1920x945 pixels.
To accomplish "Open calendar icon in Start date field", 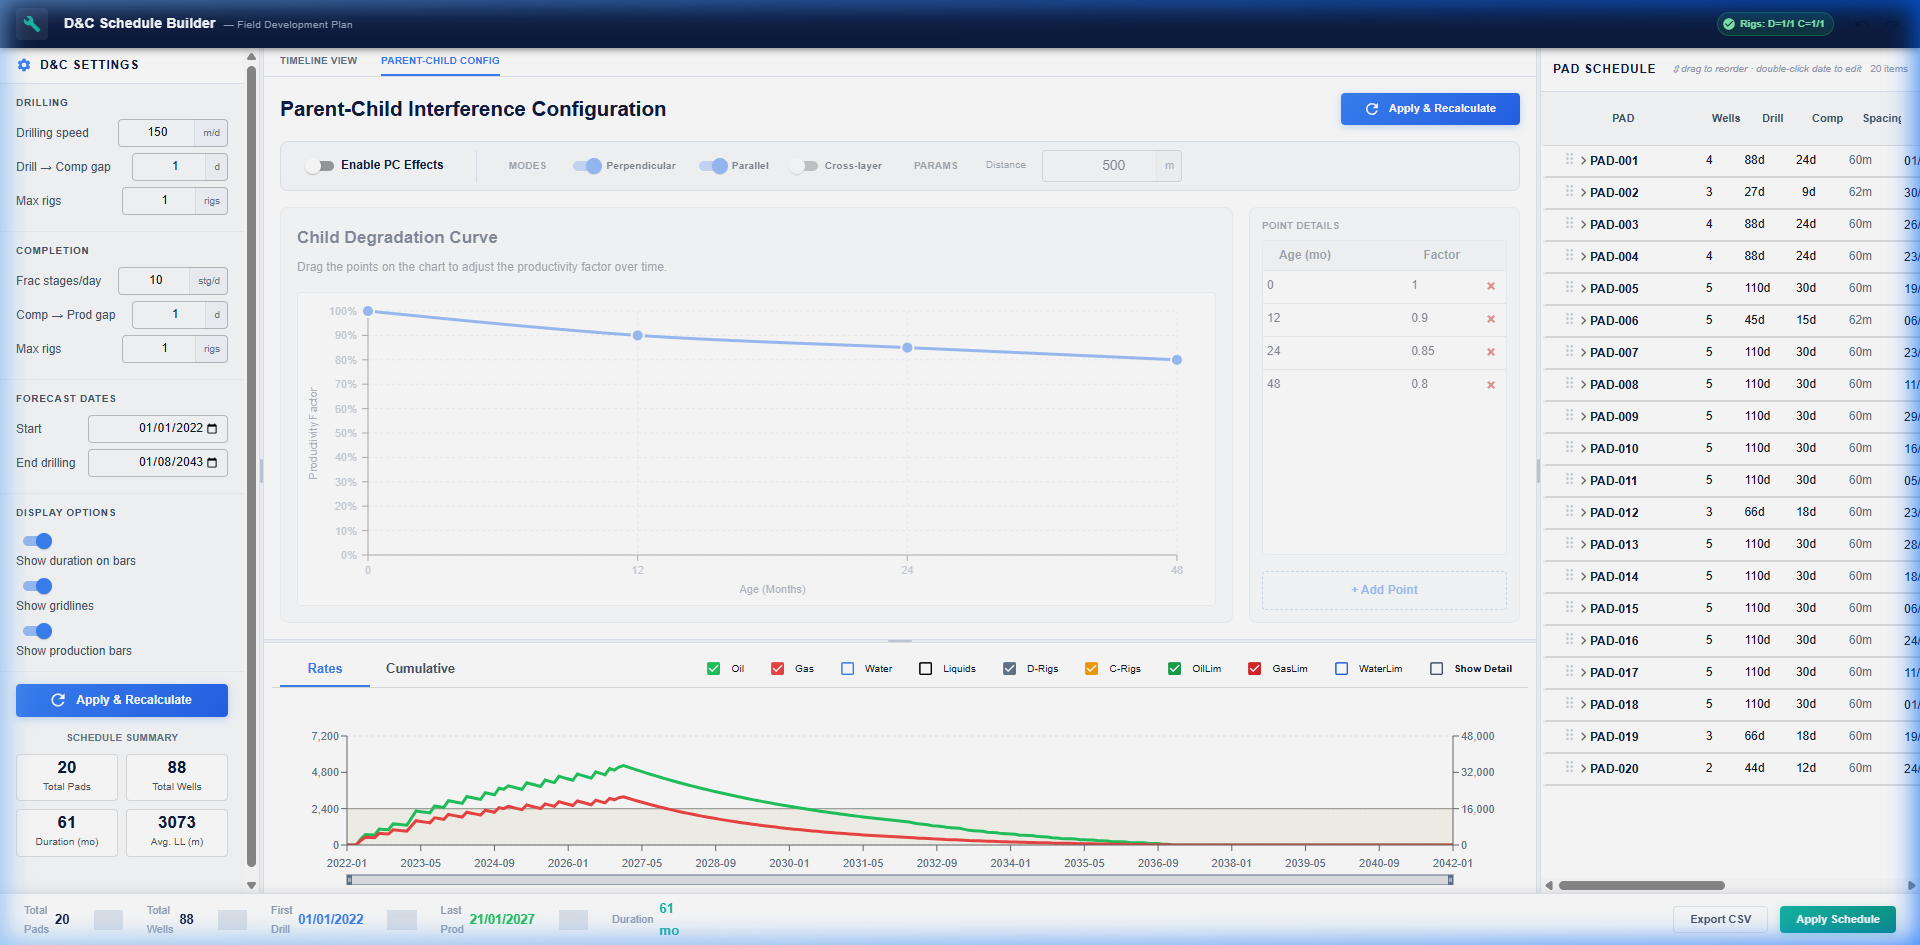I will 212,429.
